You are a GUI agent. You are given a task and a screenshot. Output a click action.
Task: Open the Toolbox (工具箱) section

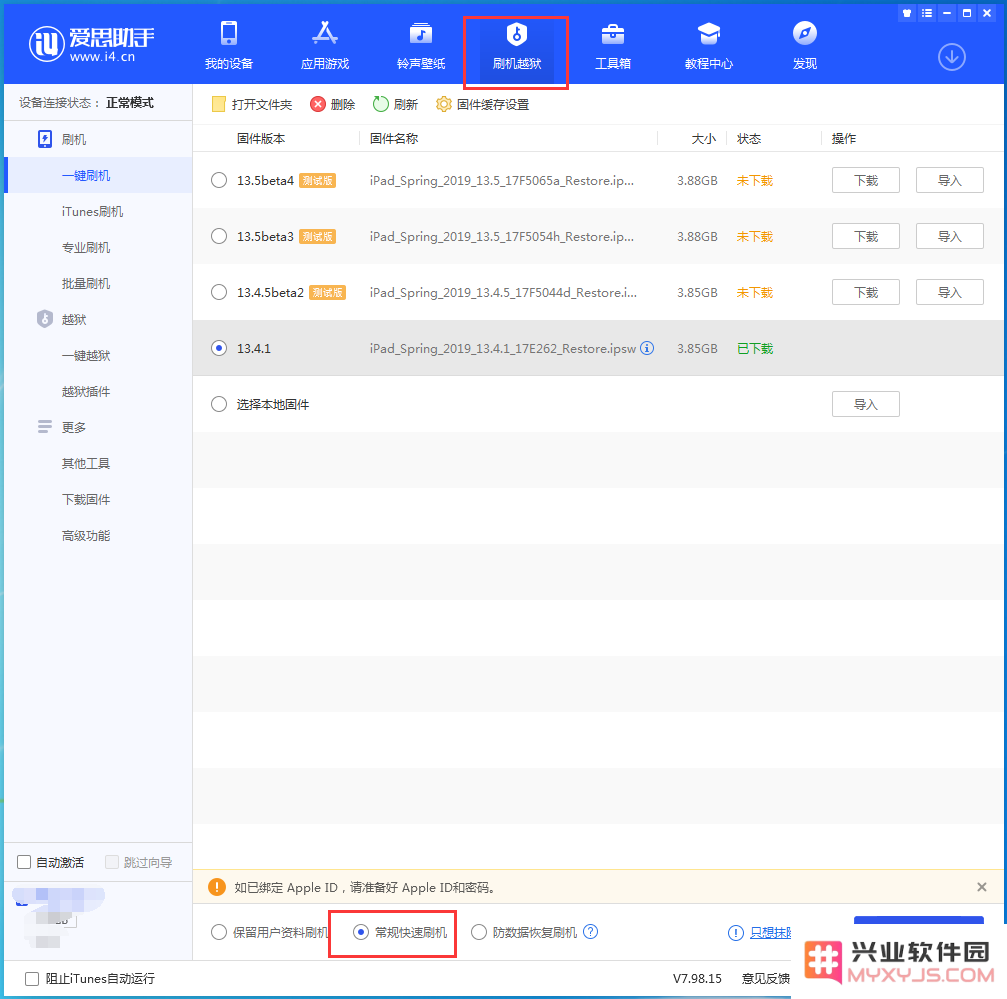[x=613, y=45]
